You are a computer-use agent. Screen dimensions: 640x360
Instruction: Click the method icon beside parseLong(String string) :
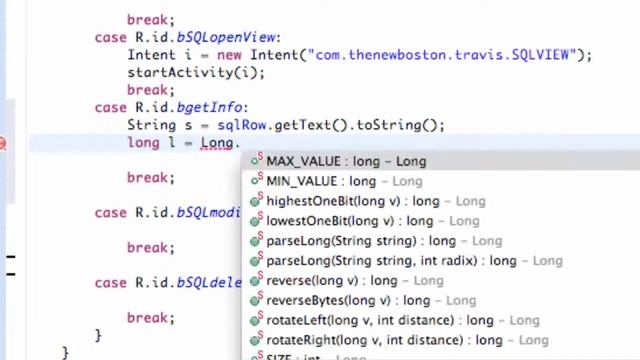[256, 240]
